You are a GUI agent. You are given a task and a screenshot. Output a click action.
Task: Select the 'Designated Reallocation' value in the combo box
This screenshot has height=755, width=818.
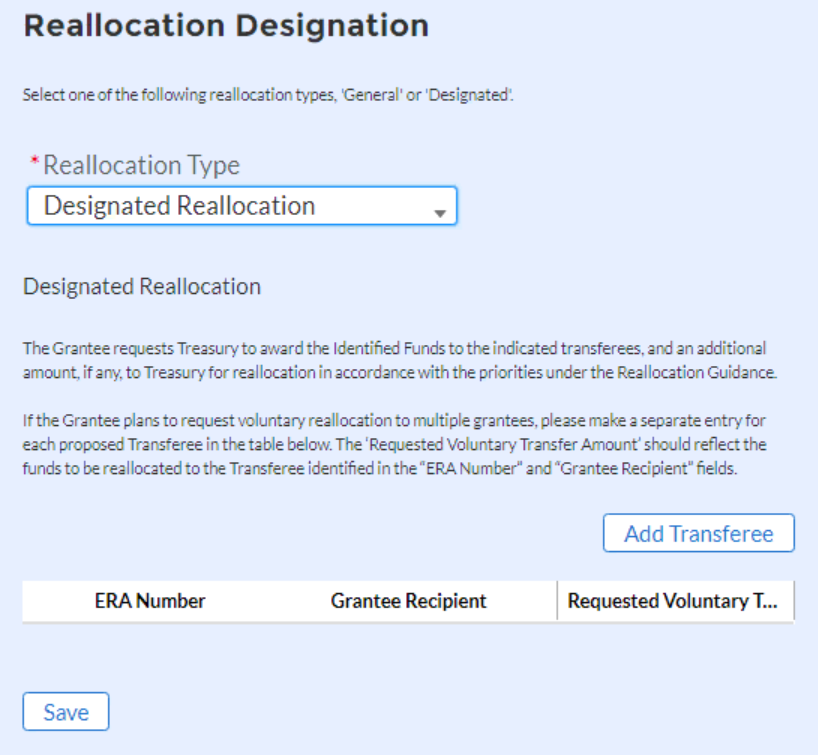(x=180, y=206)
